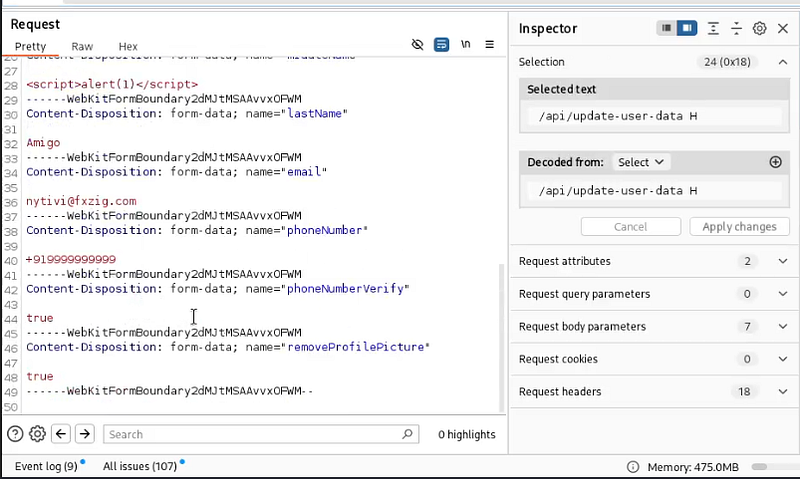Collapse the Selection section chevron
Screen dimensions: 800x479
tap(783, 62)
